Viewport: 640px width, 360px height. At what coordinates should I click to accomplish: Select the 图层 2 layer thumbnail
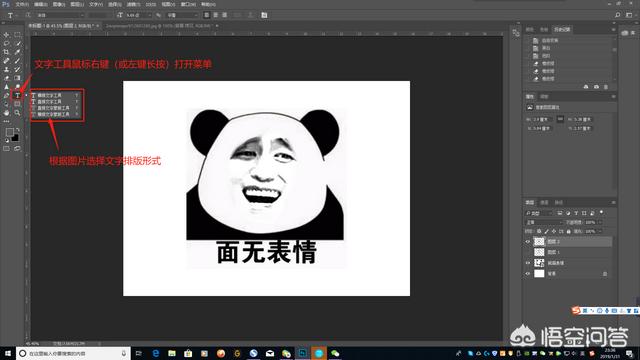point(539,242)
